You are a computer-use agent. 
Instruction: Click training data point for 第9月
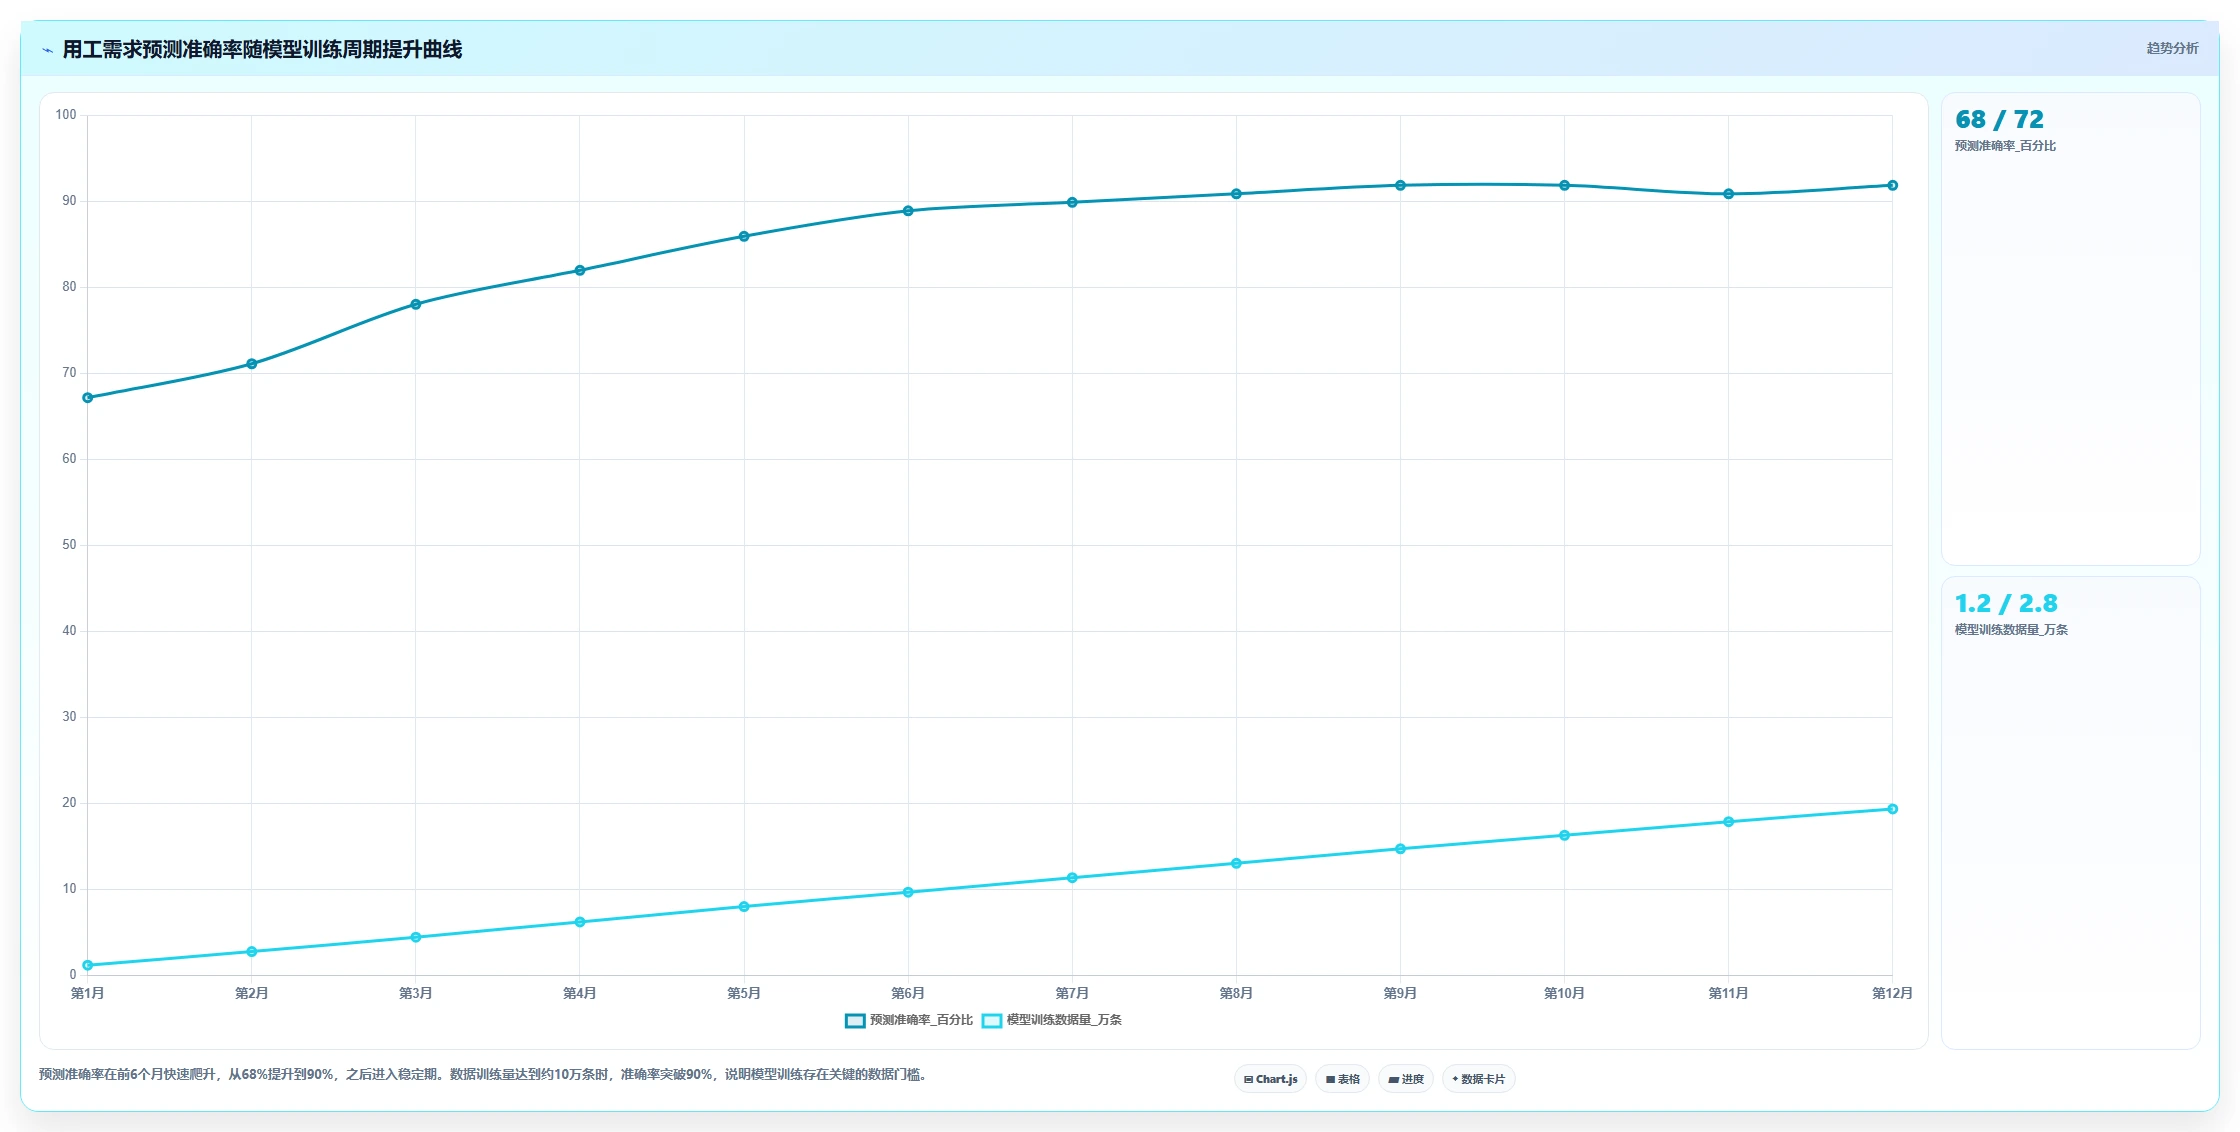[x=1400, y=849]
